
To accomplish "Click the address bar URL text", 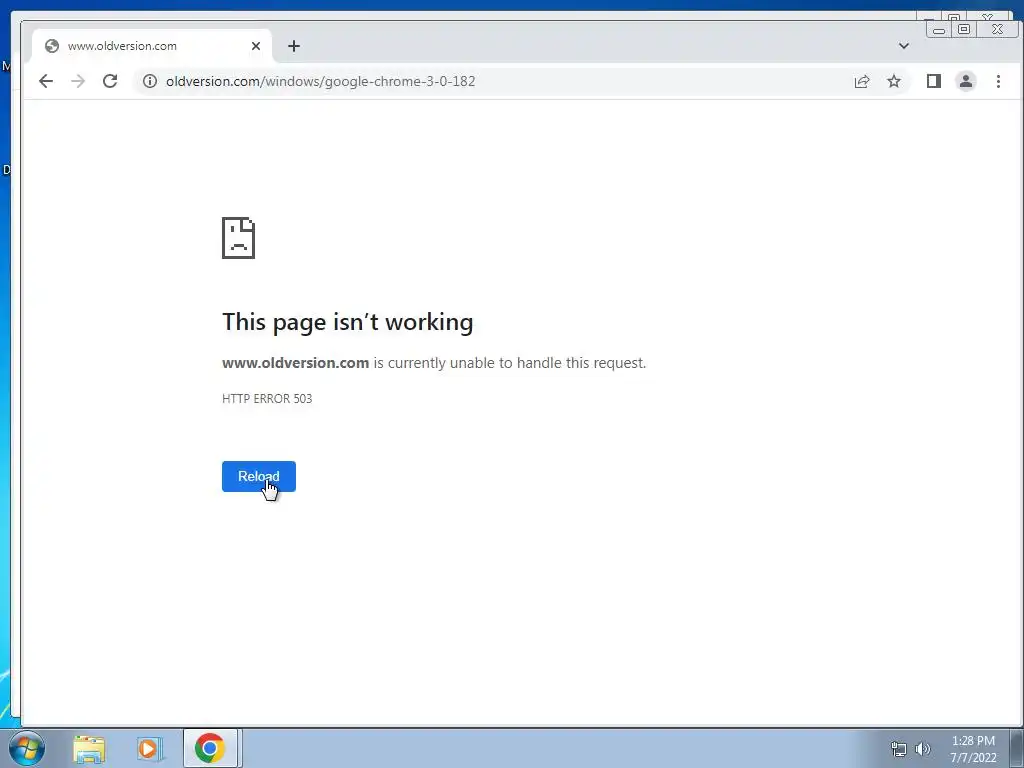I will pyautogui.click(x=321, y=81).
